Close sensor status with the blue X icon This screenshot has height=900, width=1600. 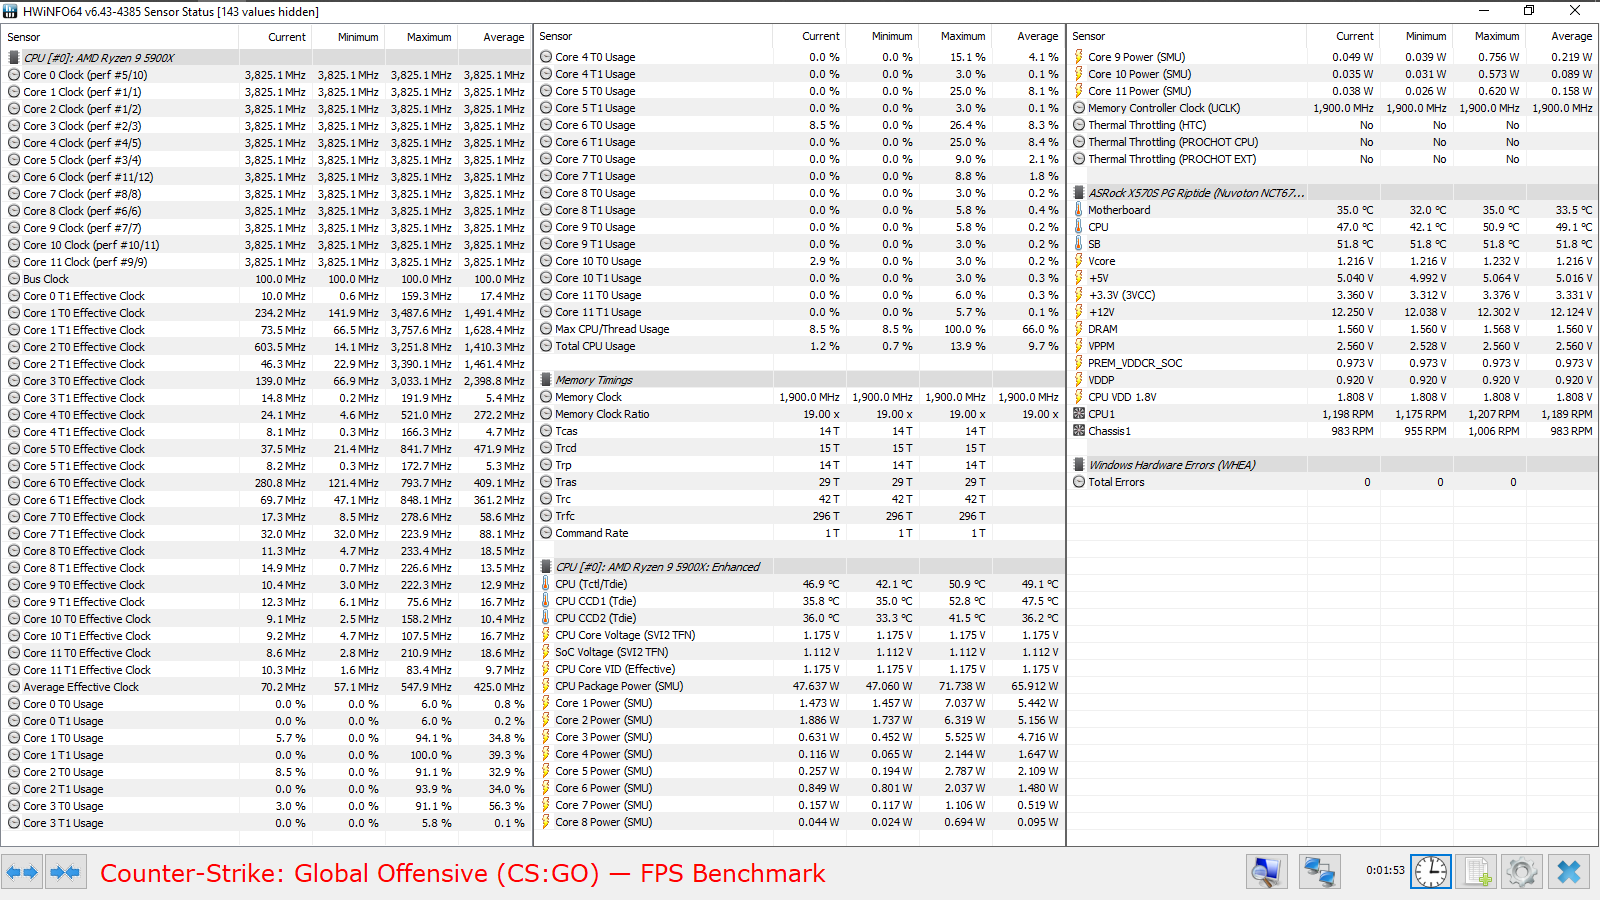pyautogui.click(x=1568, y=872)
